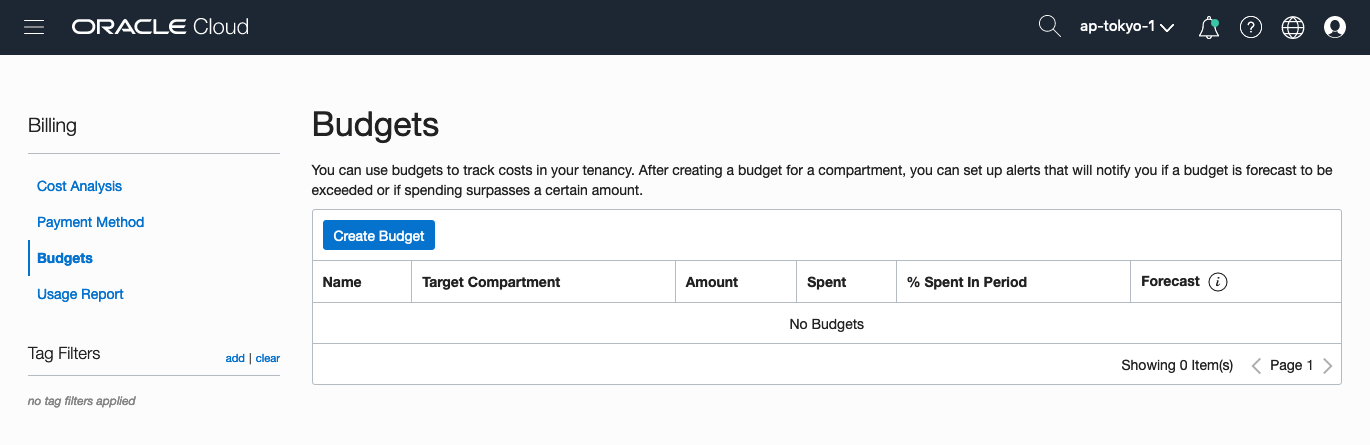1370x445 pixels.
Task: Click the Create Budget button
Action: [x=379, y=236]
